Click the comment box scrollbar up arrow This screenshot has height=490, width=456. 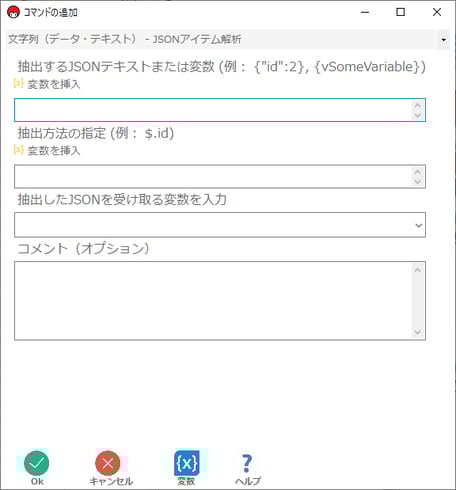point(418,270)
